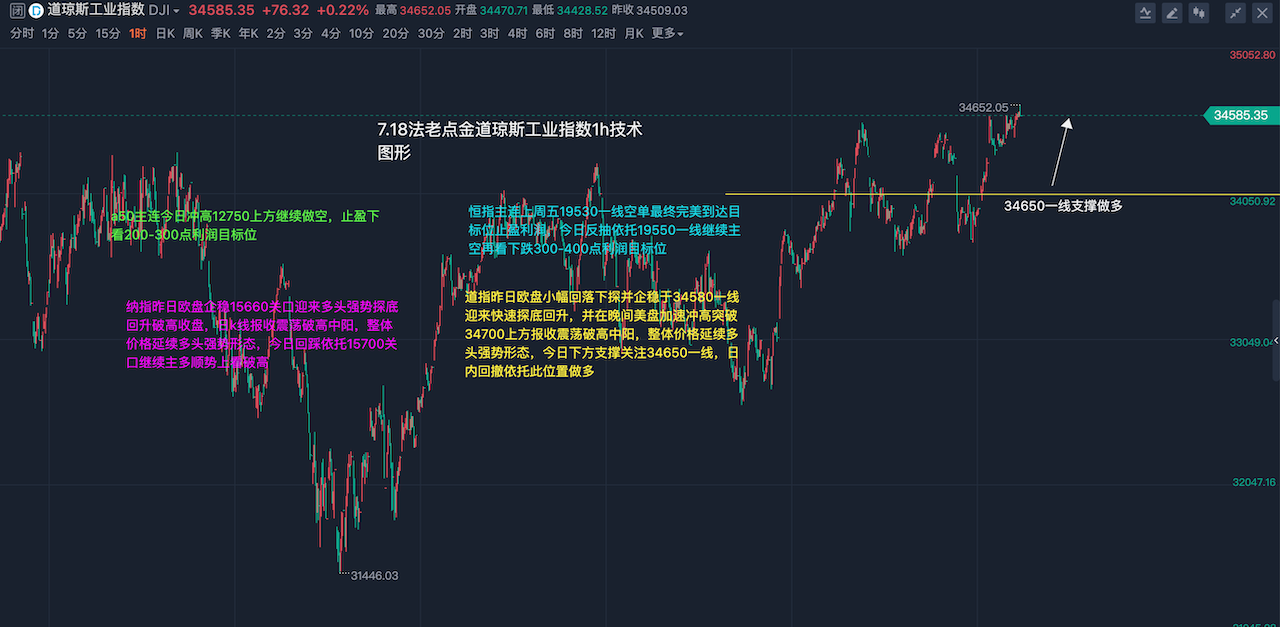Open the DJI symbol dropdown arrow

[177, 11]
